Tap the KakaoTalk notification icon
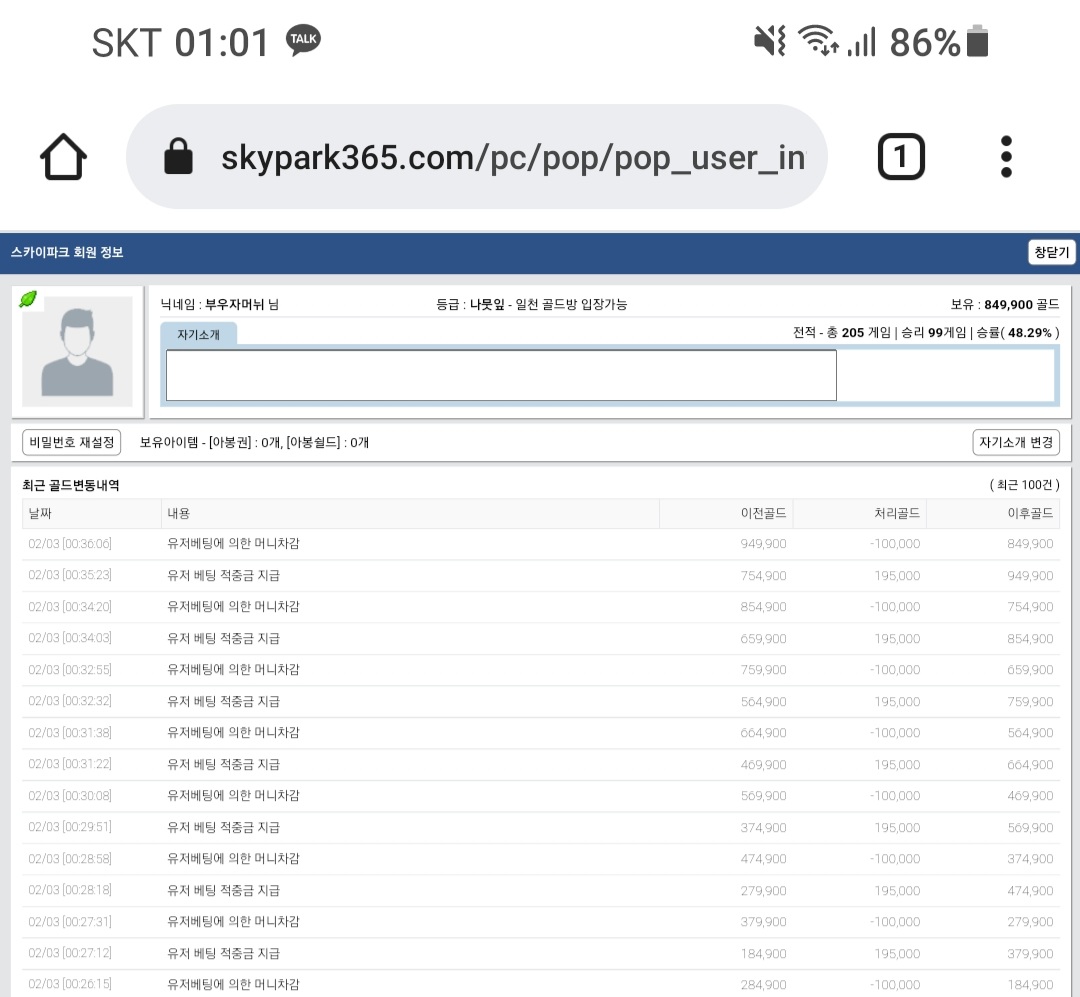The image size is (1080, 997). (x=304, y=40)
